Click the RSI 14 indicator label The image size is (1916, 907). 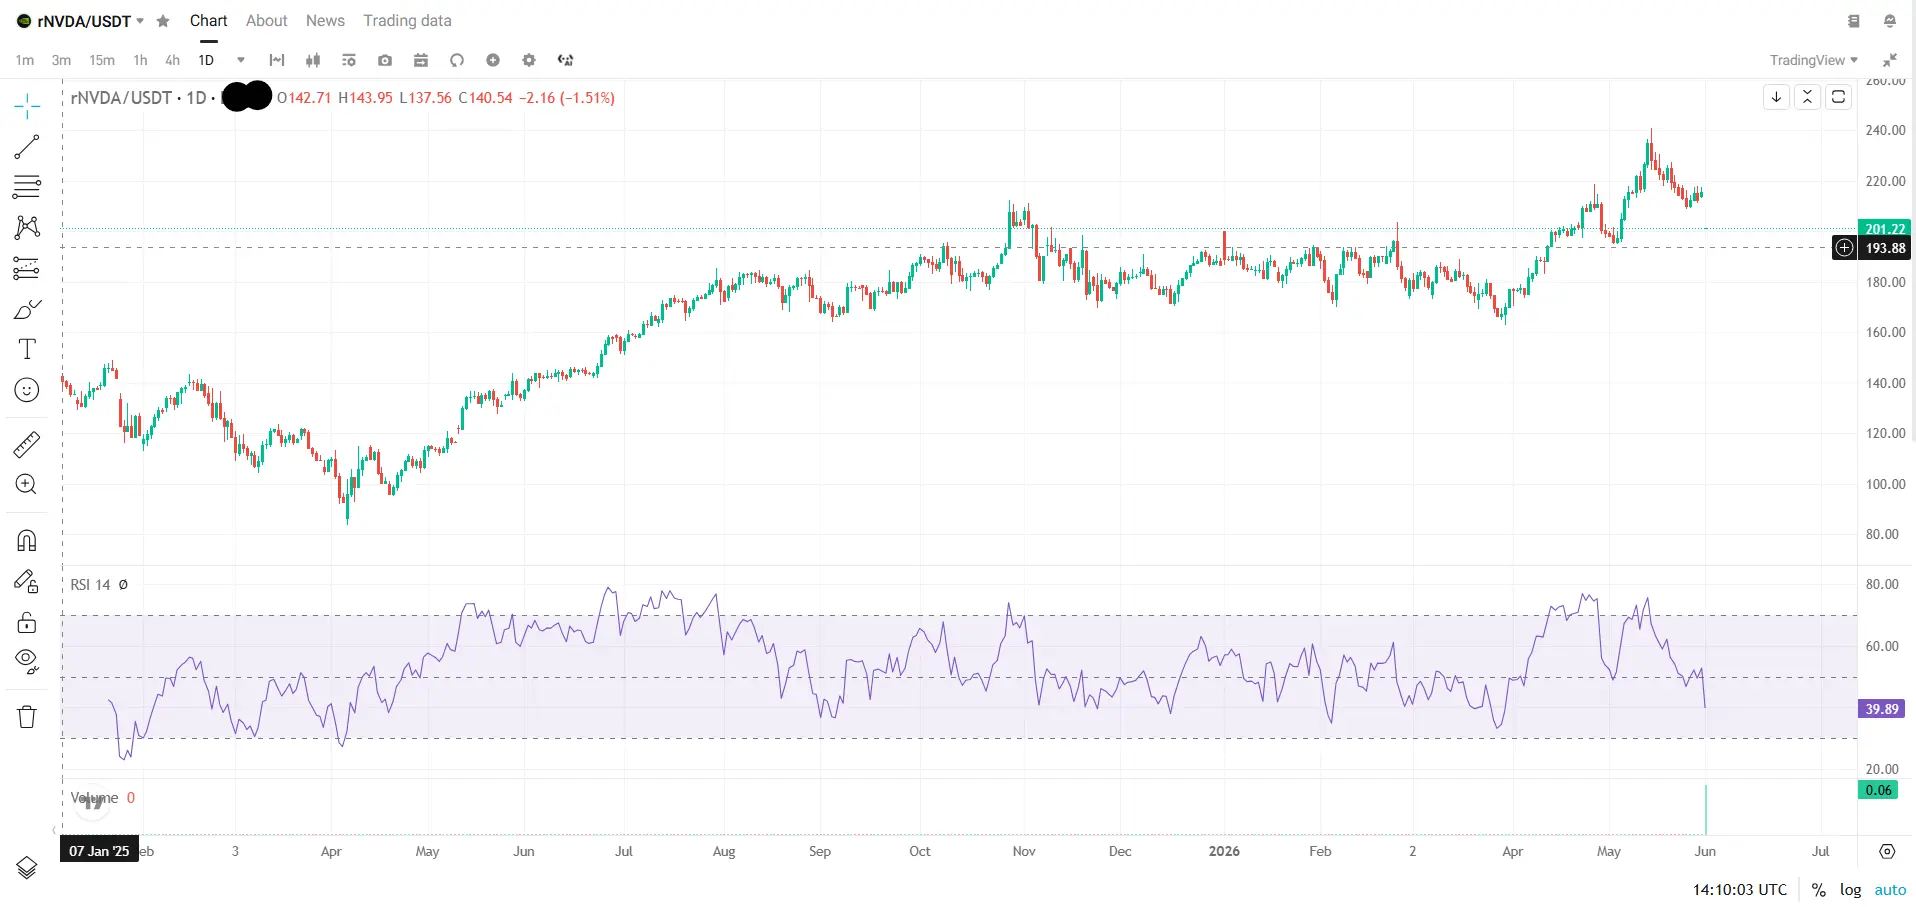(x=90, y=585)
